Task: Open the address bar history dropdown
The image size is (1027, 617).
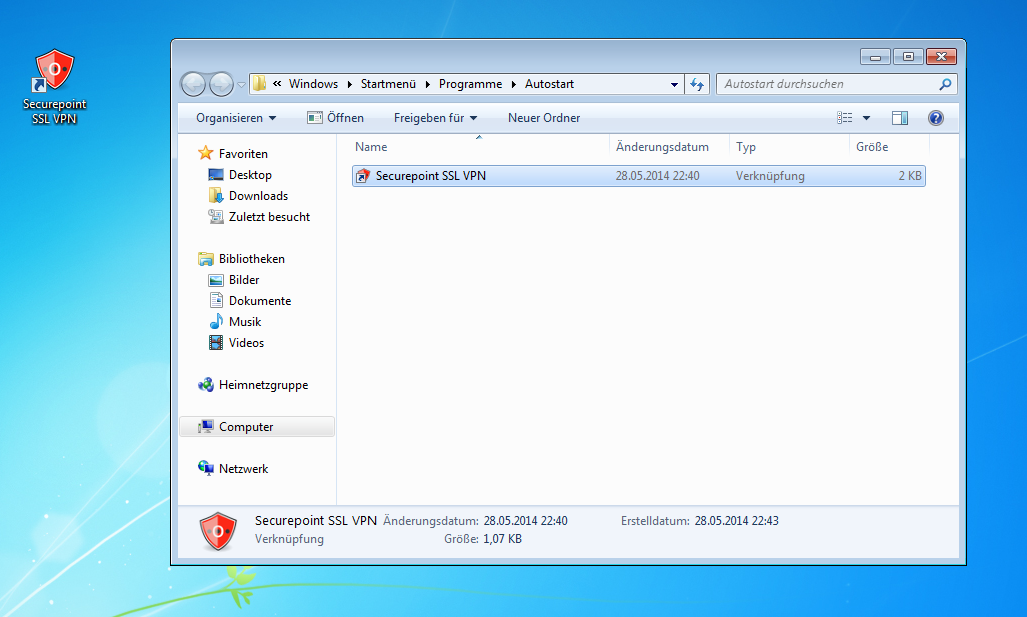Action: click(x=675, y=84)
